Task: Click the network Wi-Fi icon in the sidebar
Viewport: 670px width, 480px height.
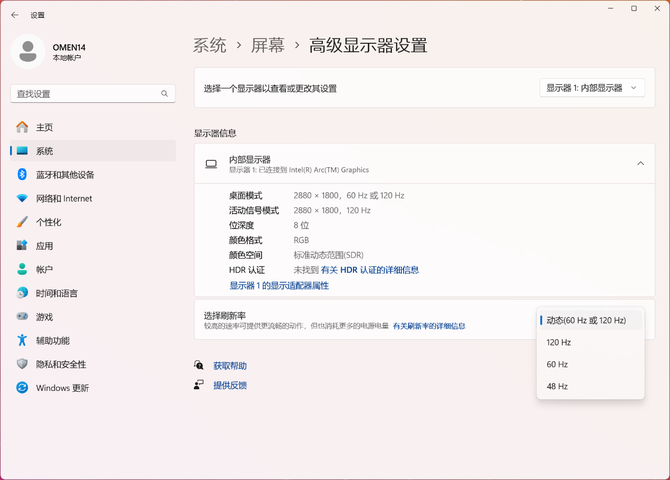Action: click(22, 198)
